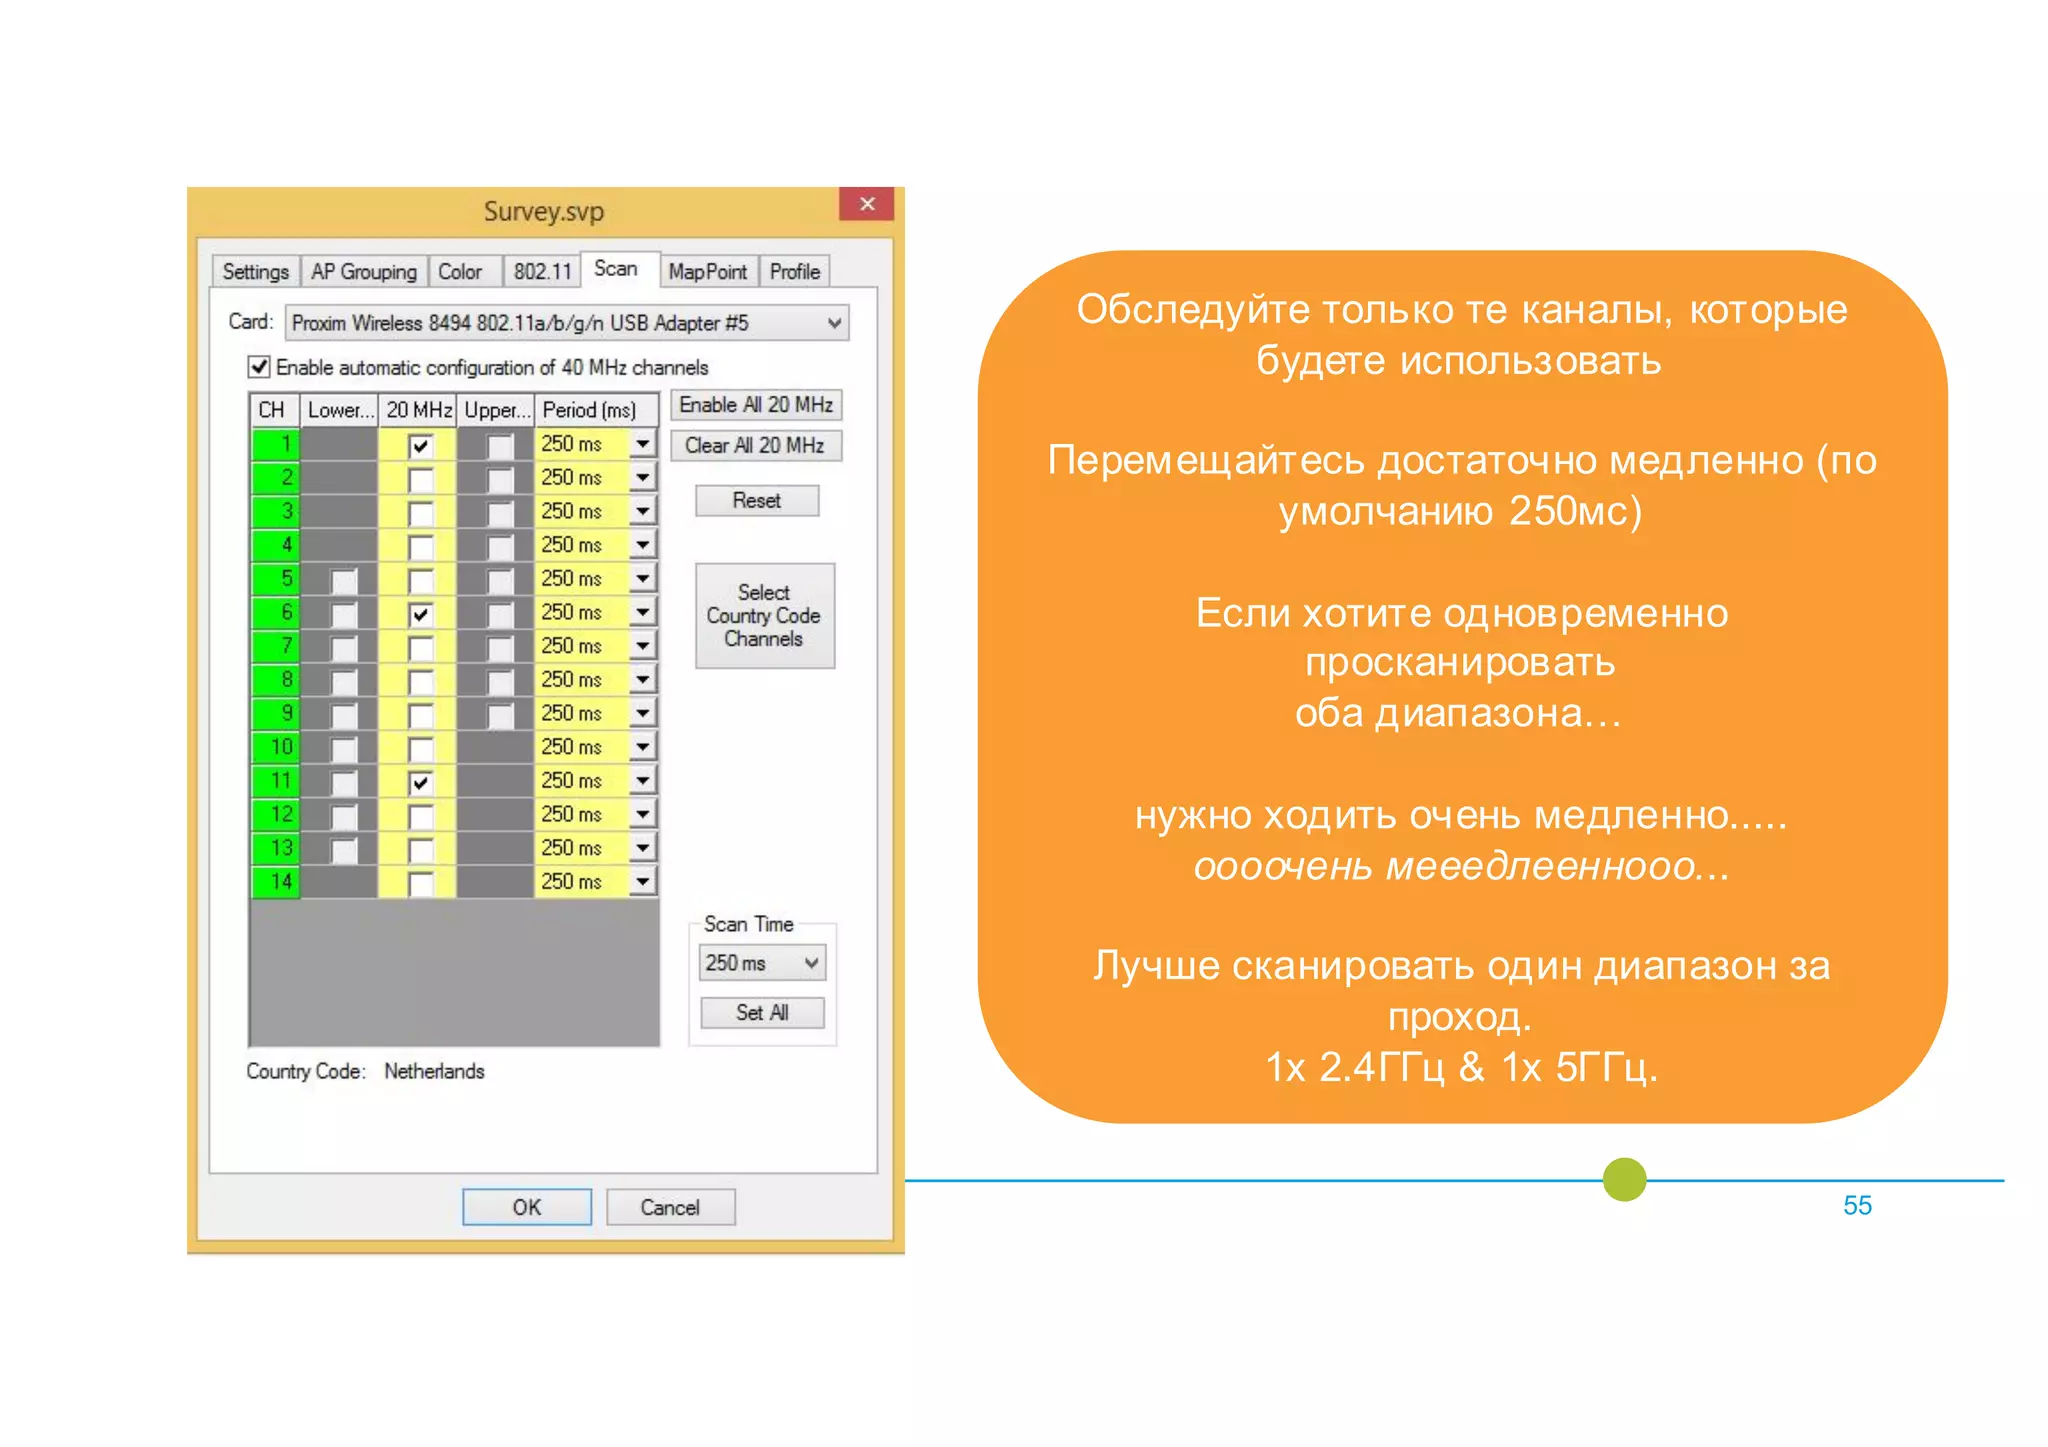This screenshot has height=1447, width=2048.
Task: Disable automatic configuration of 40 MHz channels
Action: [259, 367]
